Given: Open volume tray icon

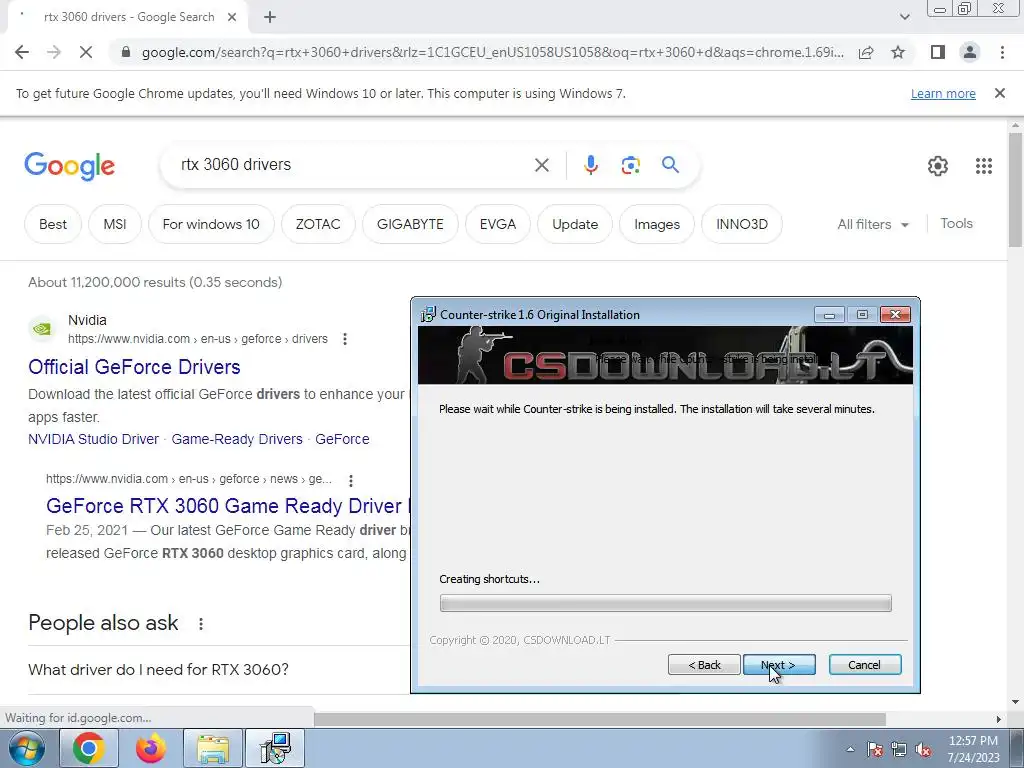Looking at the screenshot, I should click(x=923, y=749).
